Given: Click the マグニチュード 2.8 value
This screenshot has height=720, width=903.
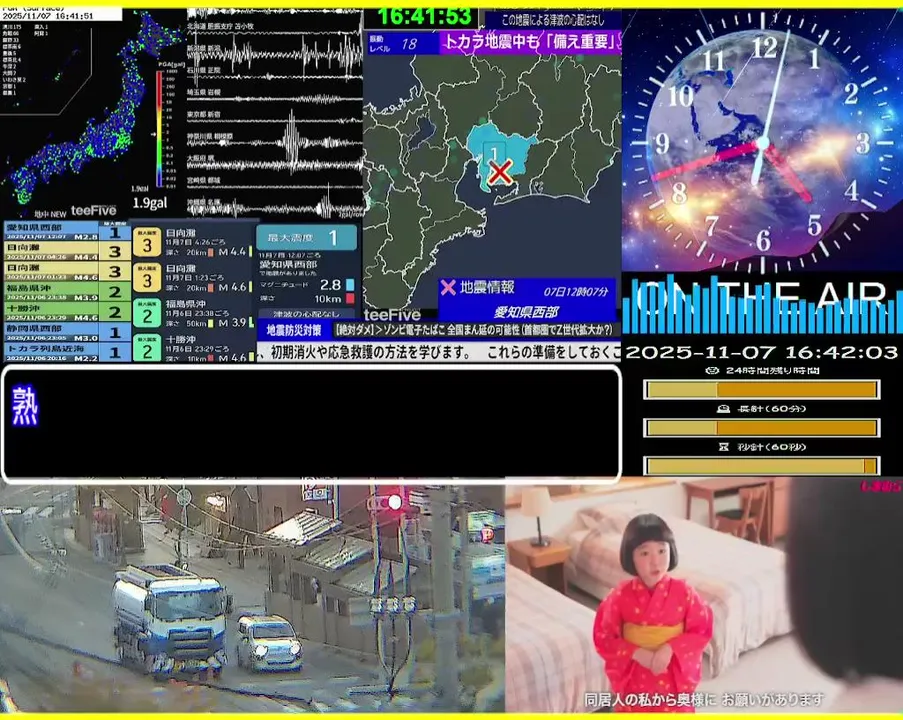Looking at the screenshot, I should tap(330, 285).
